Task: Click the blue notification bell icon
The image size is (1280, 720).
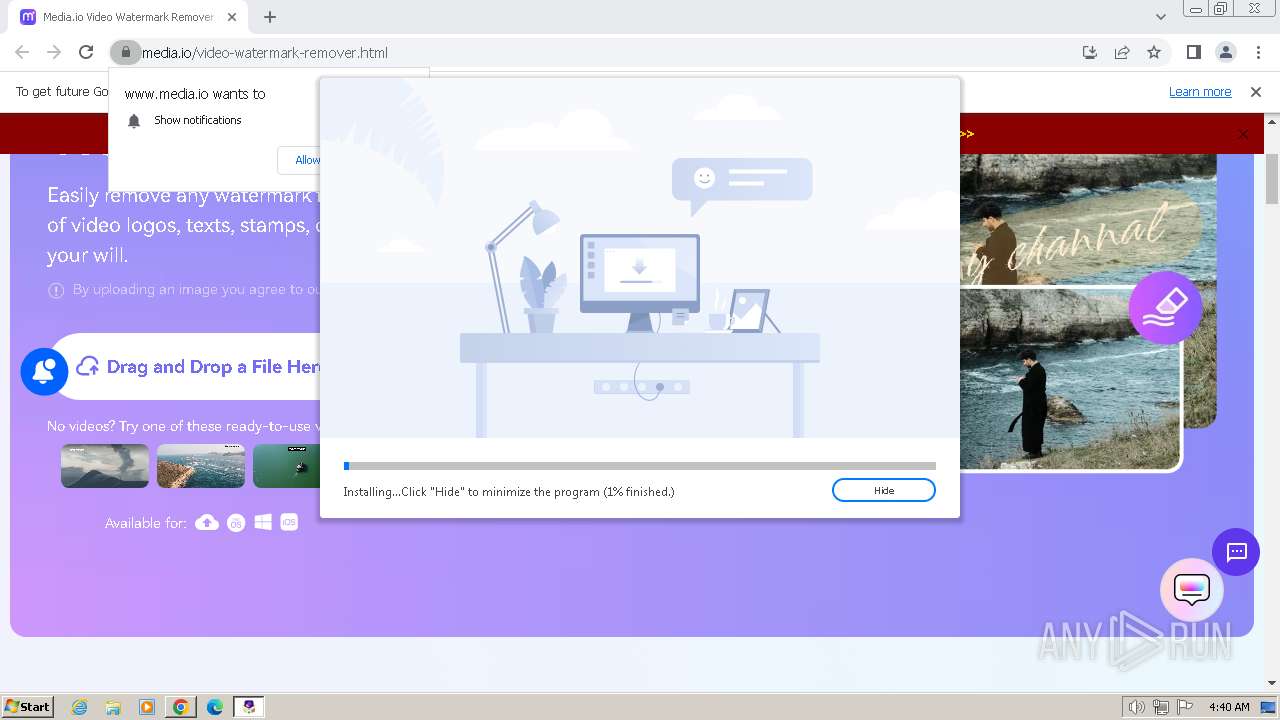Action: pos(44,371)
